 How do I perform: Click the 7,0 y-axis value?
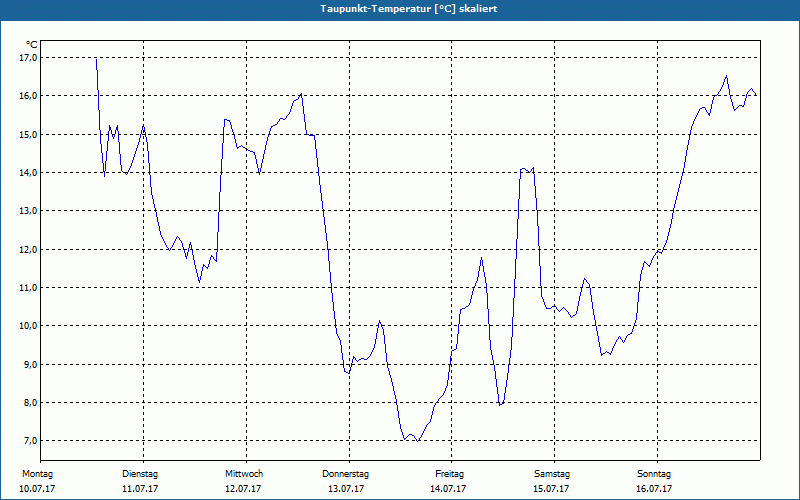30,441
